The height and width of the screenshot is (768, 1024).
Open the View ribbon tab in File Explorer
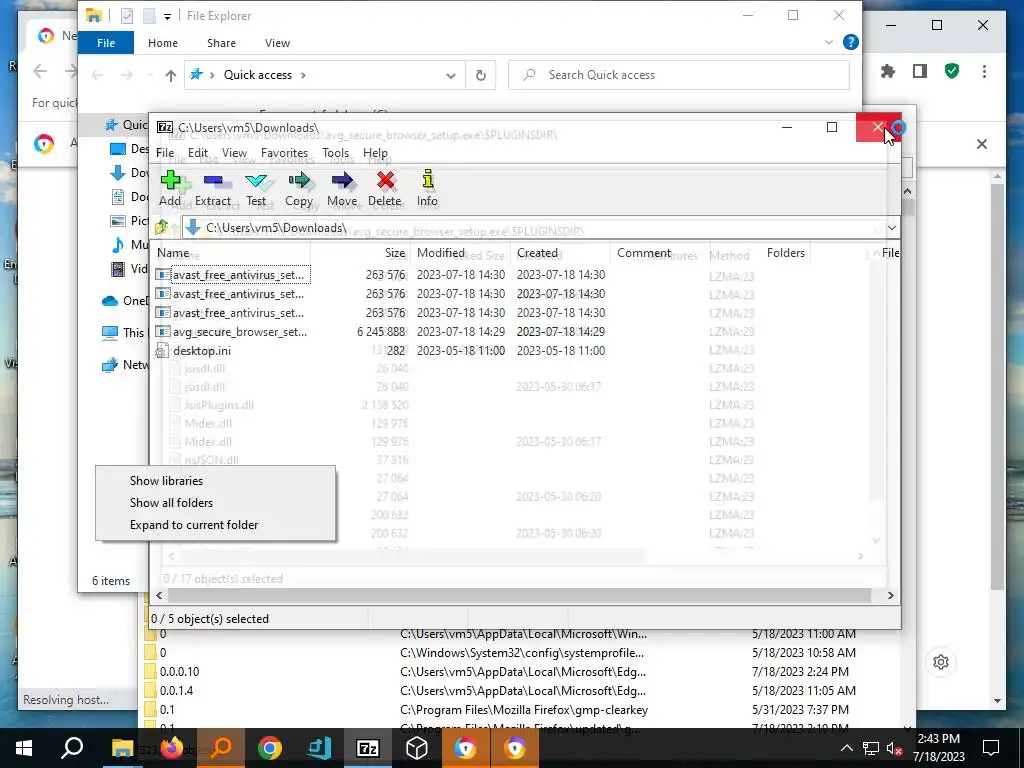tap(278, 43)
